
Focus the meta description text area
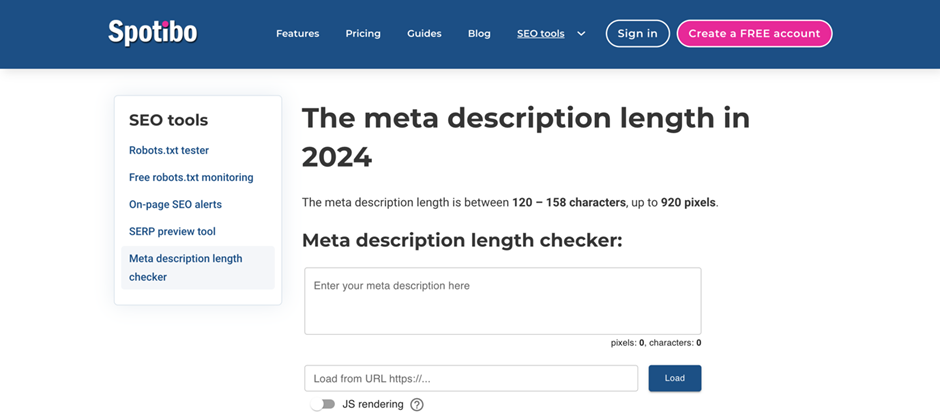(x=502, y=301)
